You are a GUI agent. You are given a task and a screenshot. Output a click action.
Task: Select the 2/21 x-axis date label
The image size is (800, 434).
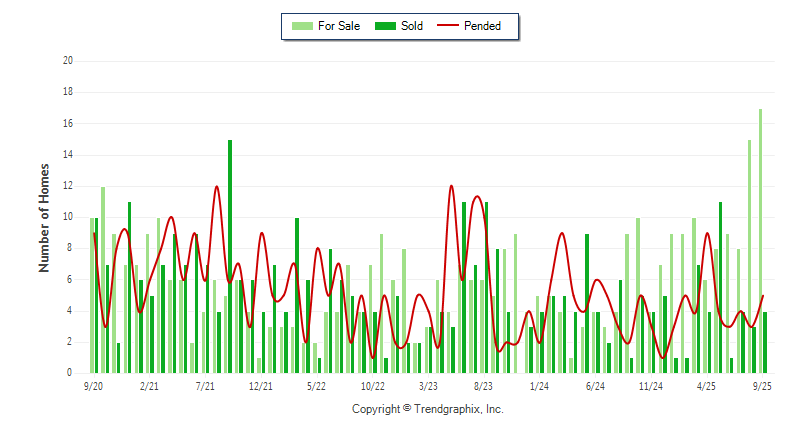pos(149,385)
